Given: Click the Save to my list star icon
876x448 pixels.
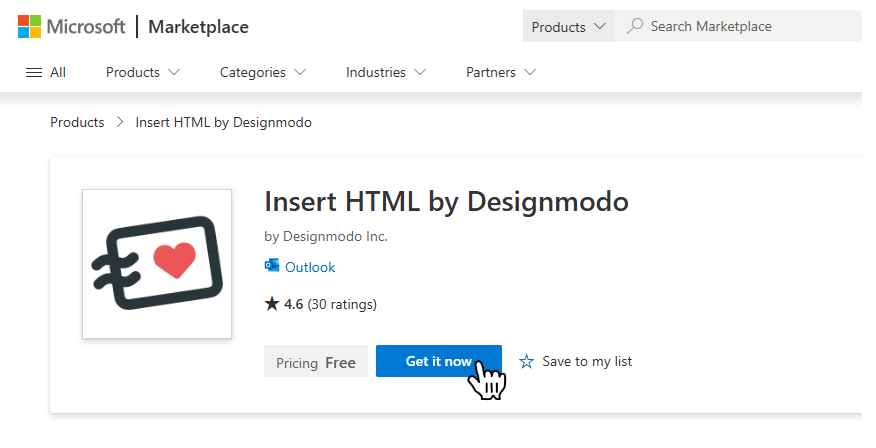Looking at the screenshot, I should tap(527, 362).
